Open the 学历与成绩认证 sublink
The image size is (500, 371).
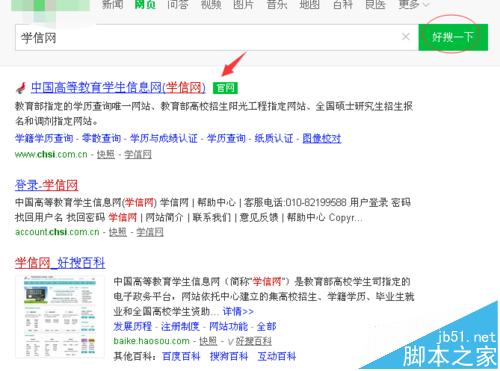(x=164, y=138)
